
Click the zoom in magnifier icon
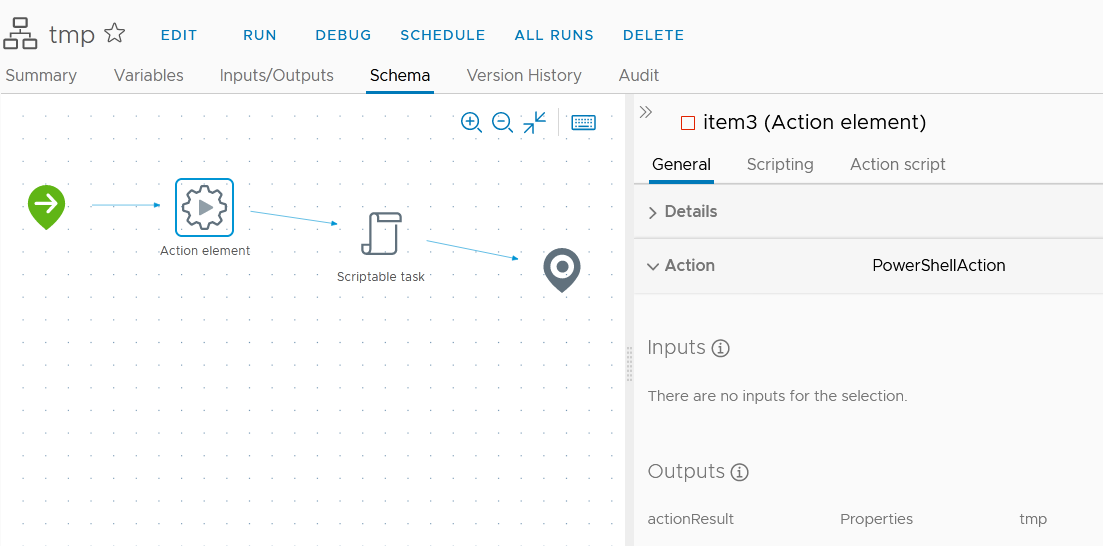point(471,123)
